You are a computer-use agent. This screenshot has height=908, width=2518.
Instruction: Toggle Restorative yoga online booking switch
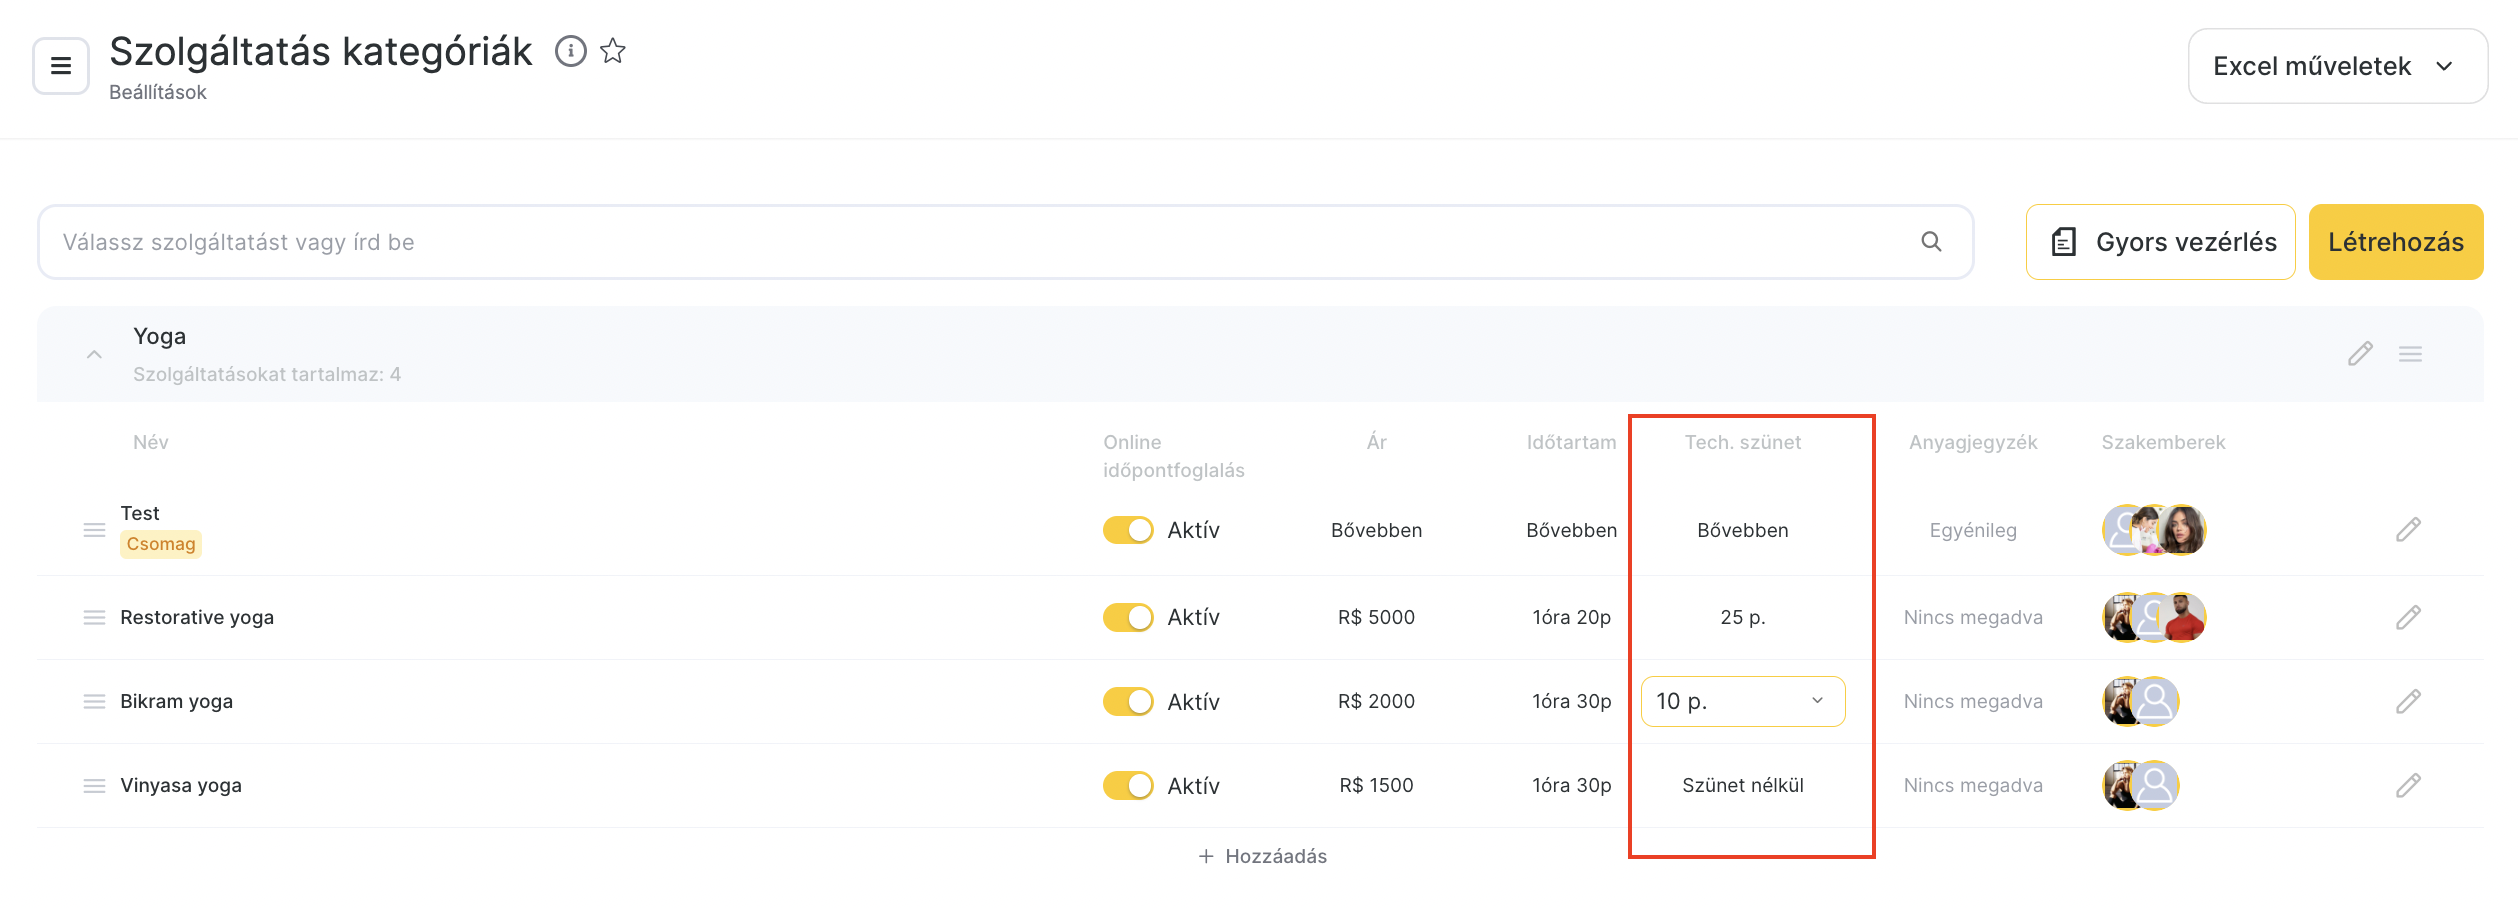[x=1128, y=618]
